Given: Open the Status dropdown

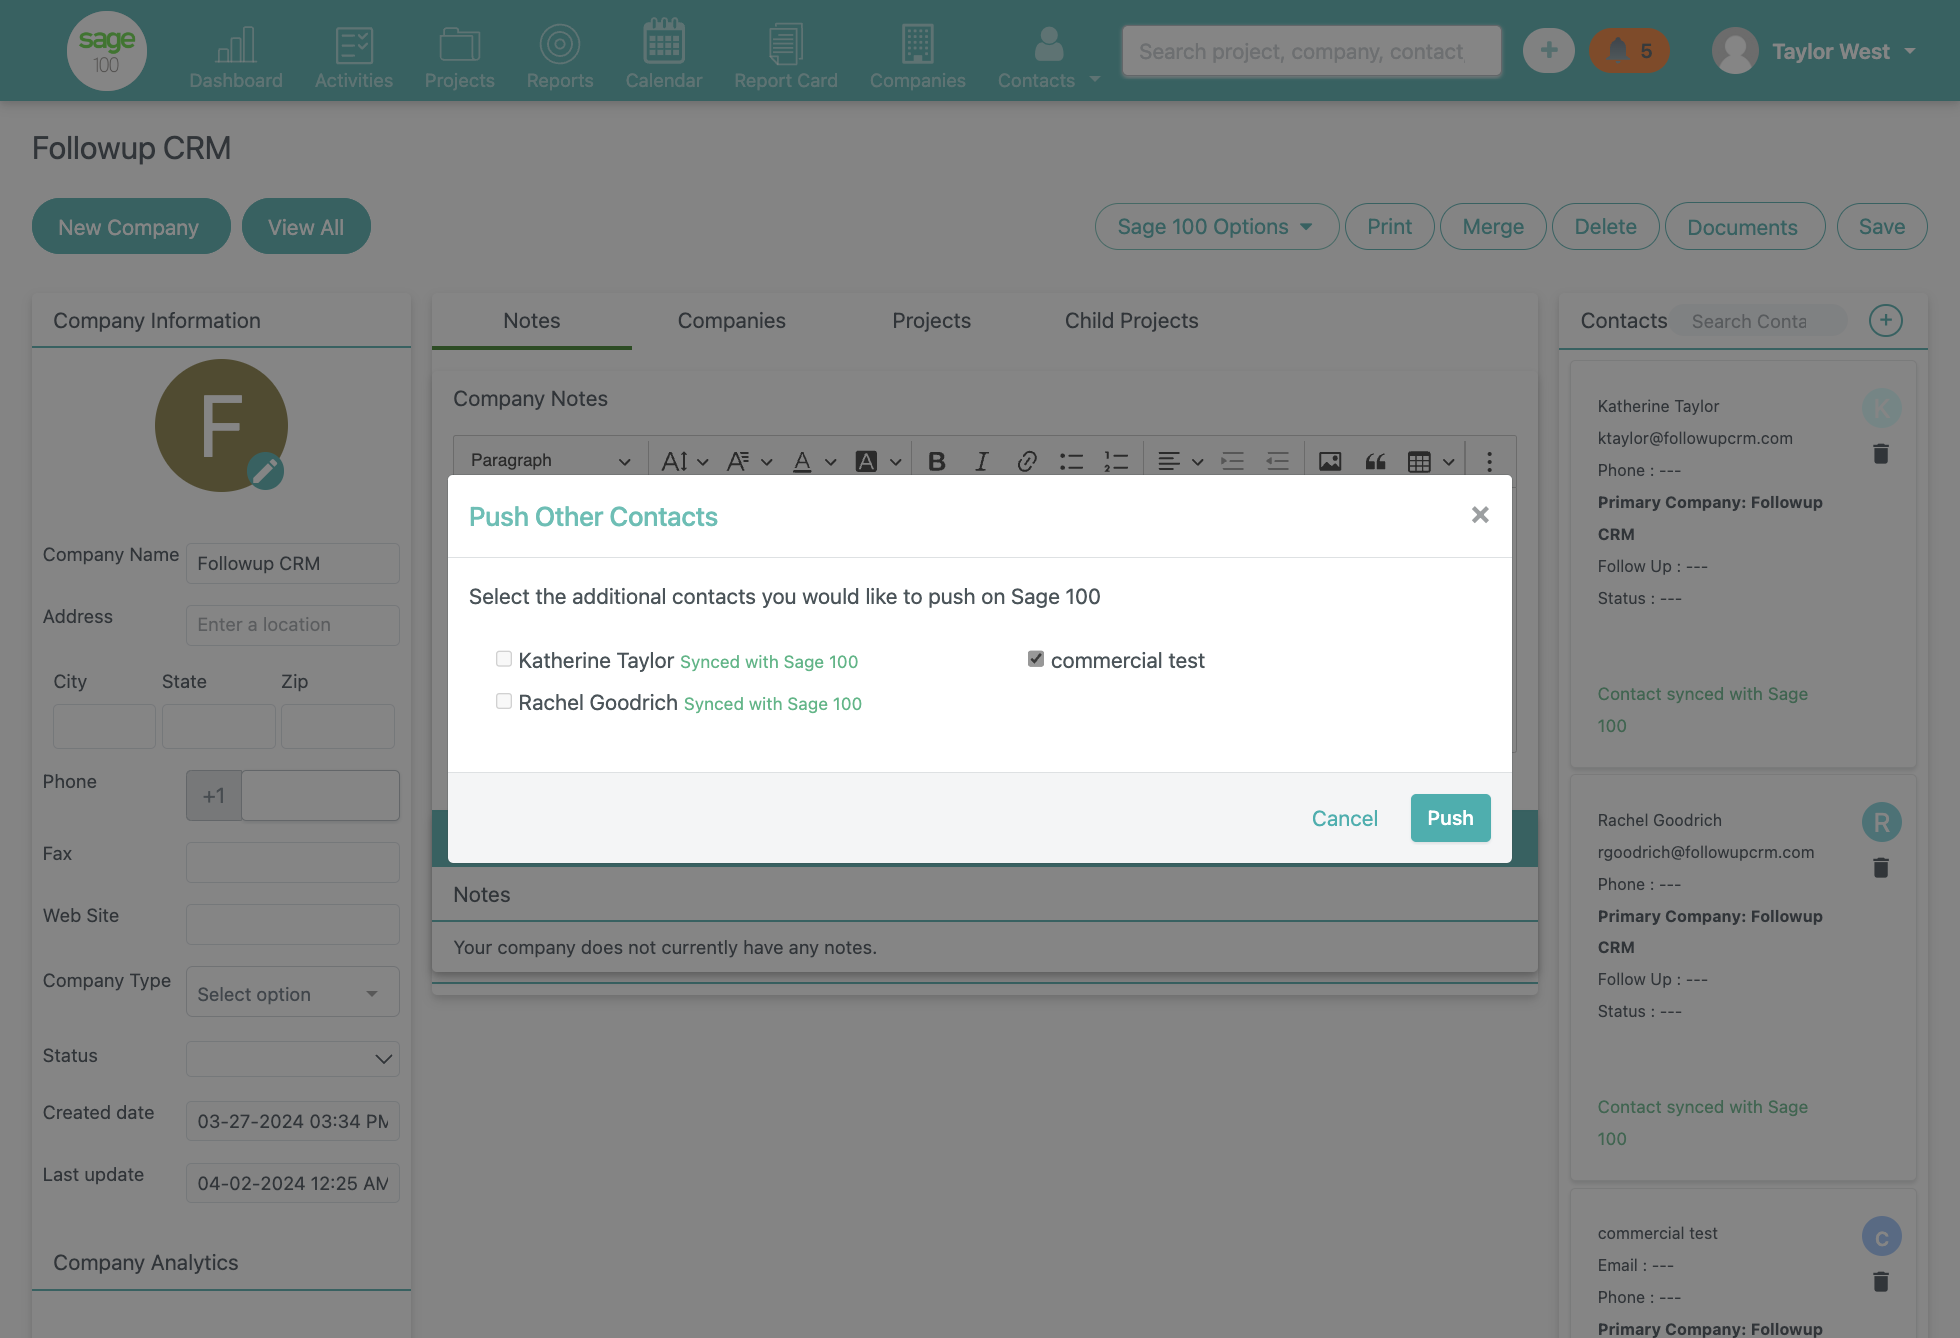Looking at the screenshot, I should pyautogui.click(x=292, y=1058).
